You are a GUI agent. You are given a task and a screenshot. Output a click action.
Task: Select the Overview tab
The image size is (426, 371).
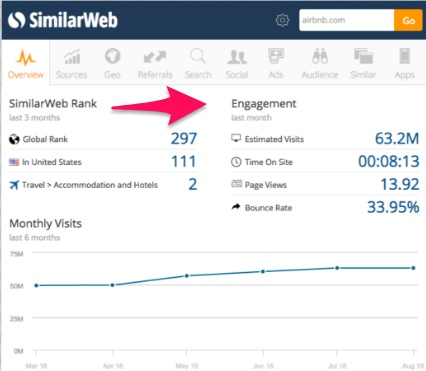coord(26,64)
